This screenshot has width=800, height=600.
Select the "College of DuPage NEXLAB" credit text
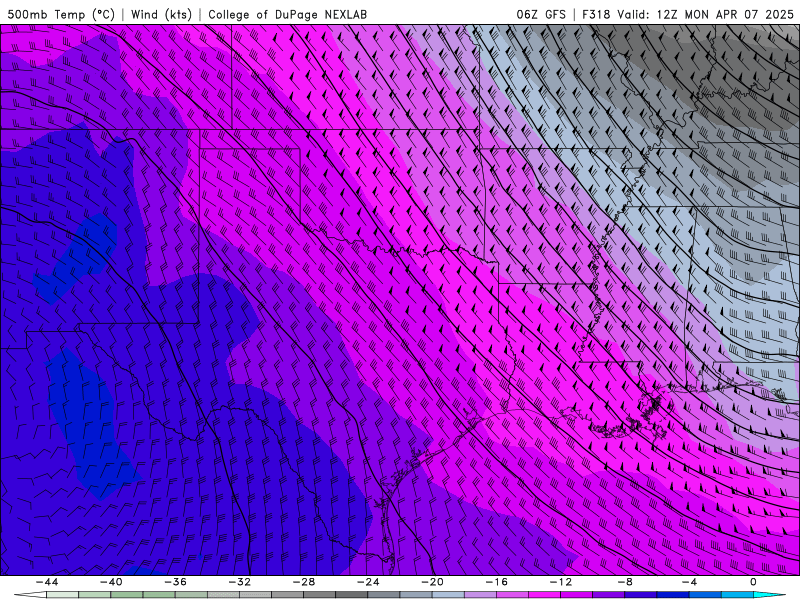287,14
